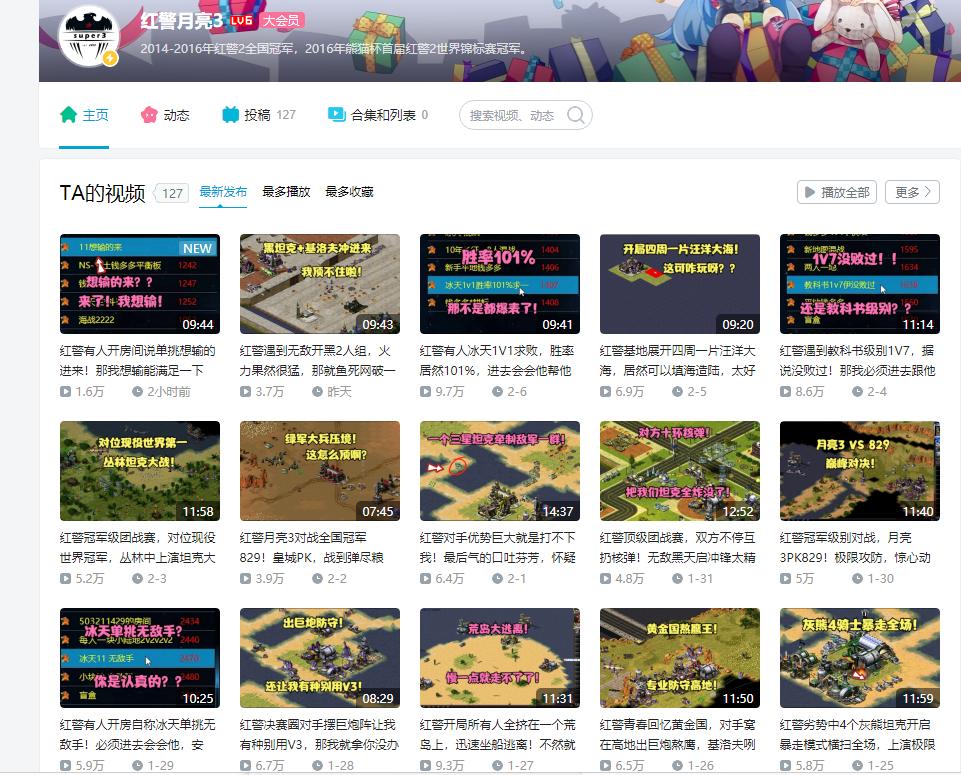Screen dimensions: 961x775
Task: Click the user avatar with lightning badge
Action: (90, 36)
